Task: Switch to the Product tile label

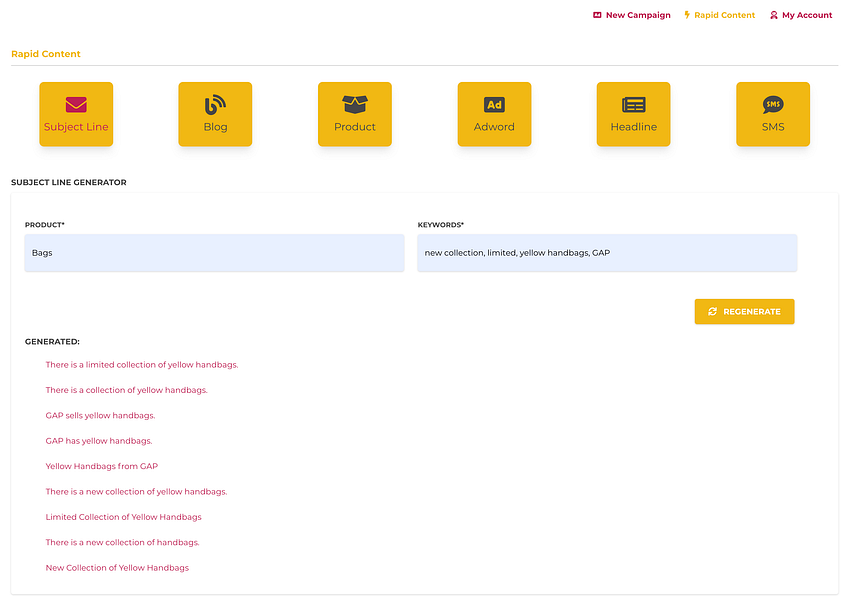Action: pos(355,127)
